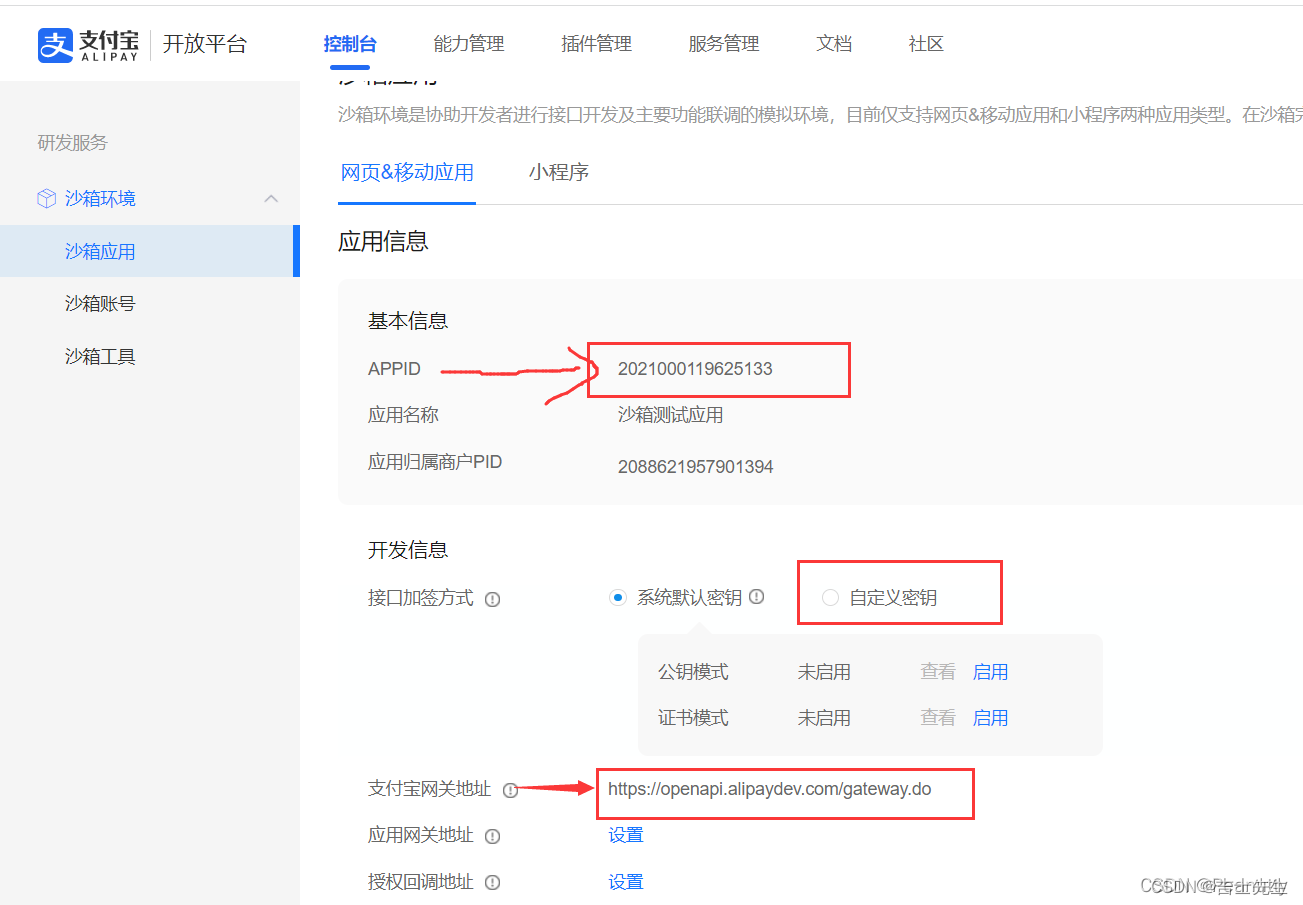Open the 能力管理 top menu
This screenshot has height=905, width=1303.
(469, 44)
